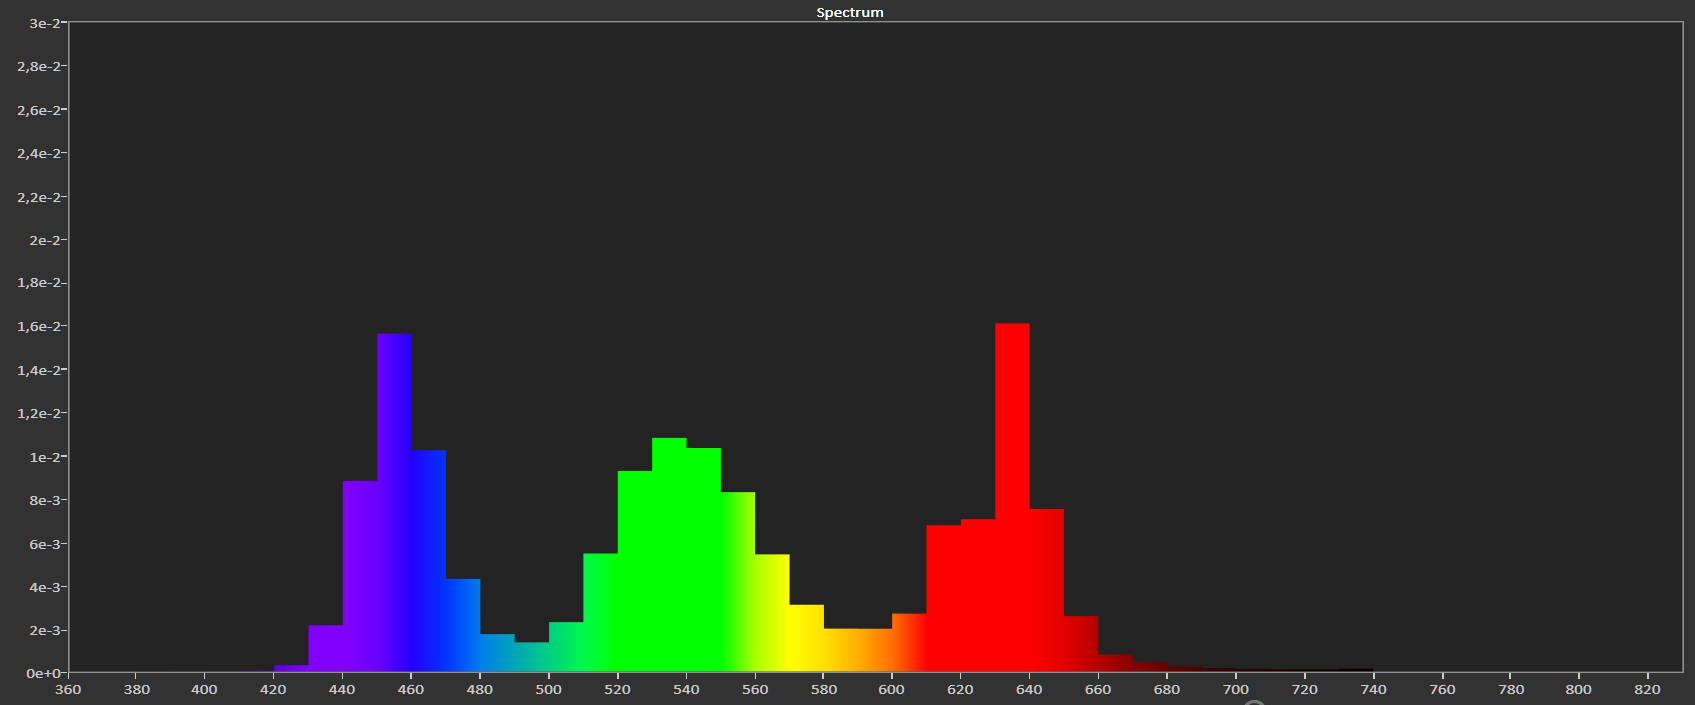Select the 0e+0 origin axis label
The image size is (1695, 705).
coord(43,673)
